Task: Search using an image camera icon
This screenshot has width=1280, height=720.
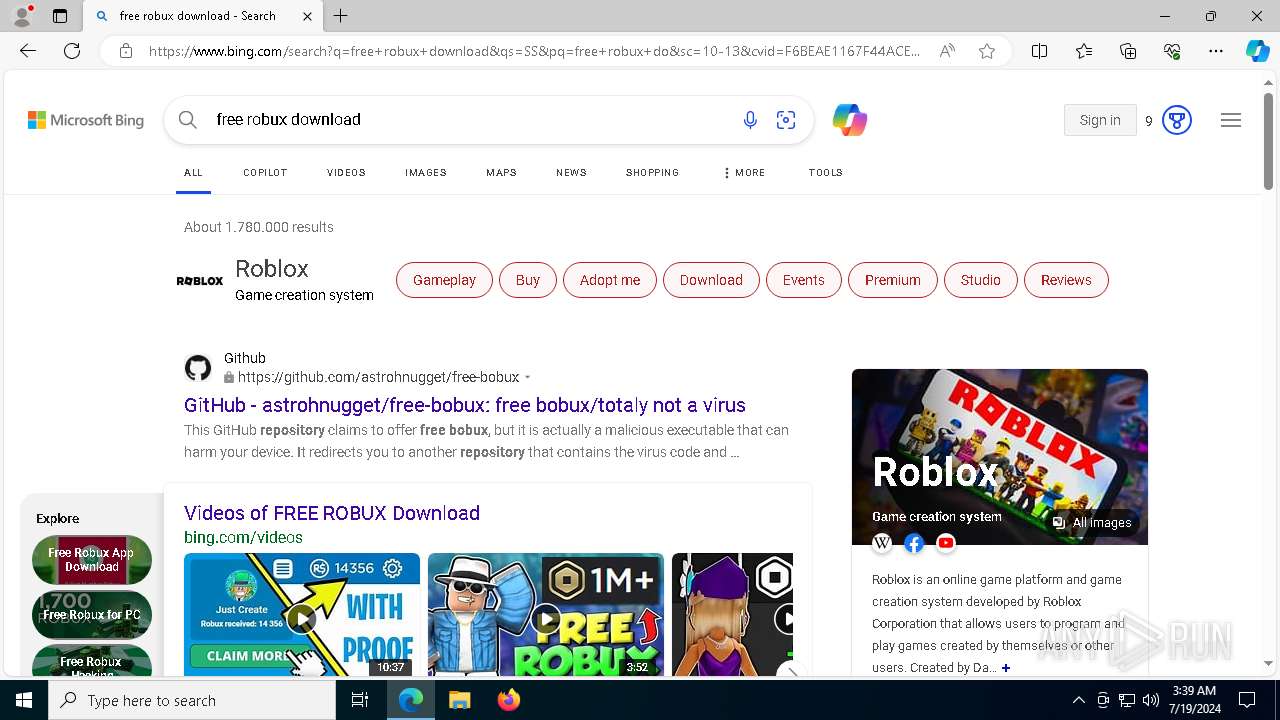Action: pos(786,120)
